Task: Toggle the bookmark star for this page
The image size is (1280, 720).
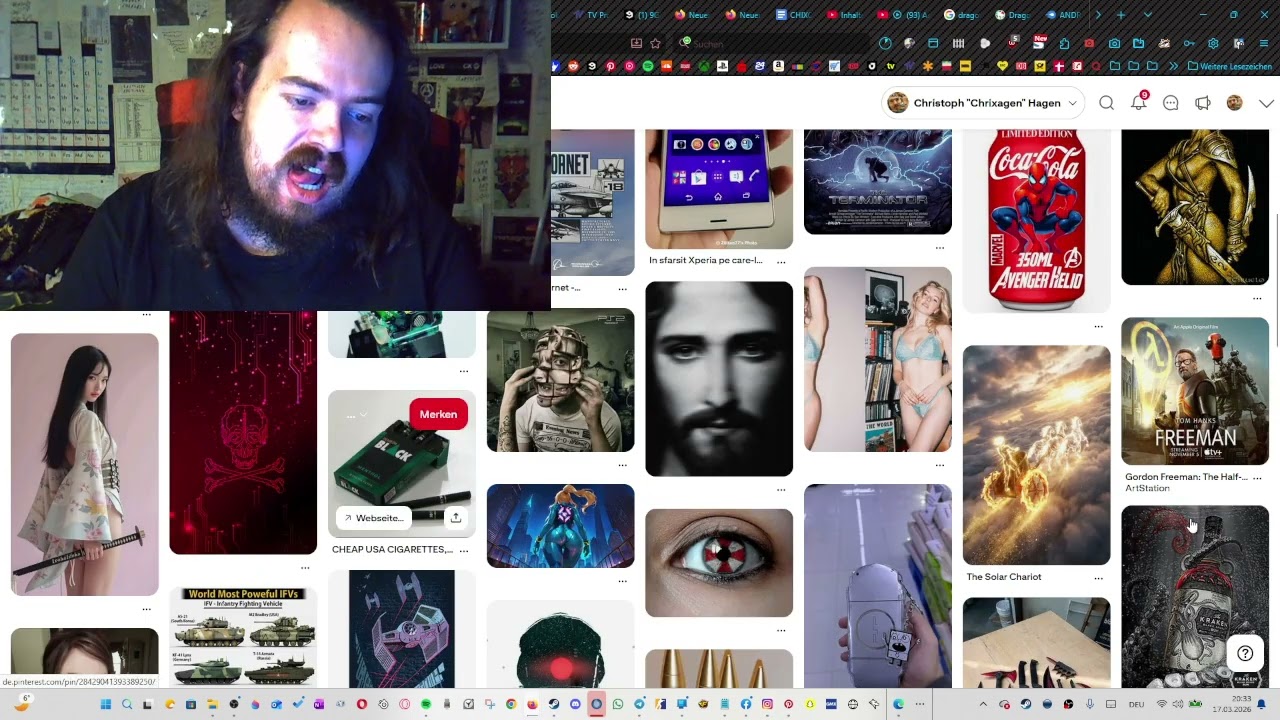Action: (x=655, y=43)
